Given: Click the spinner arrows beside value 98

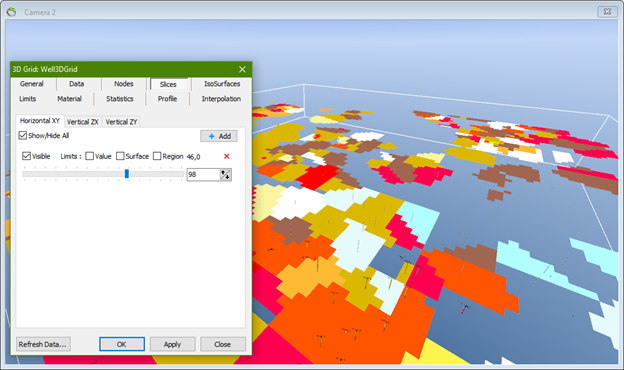Looking at the screenshot, I should pyautogui.click(x=226, y=175).
